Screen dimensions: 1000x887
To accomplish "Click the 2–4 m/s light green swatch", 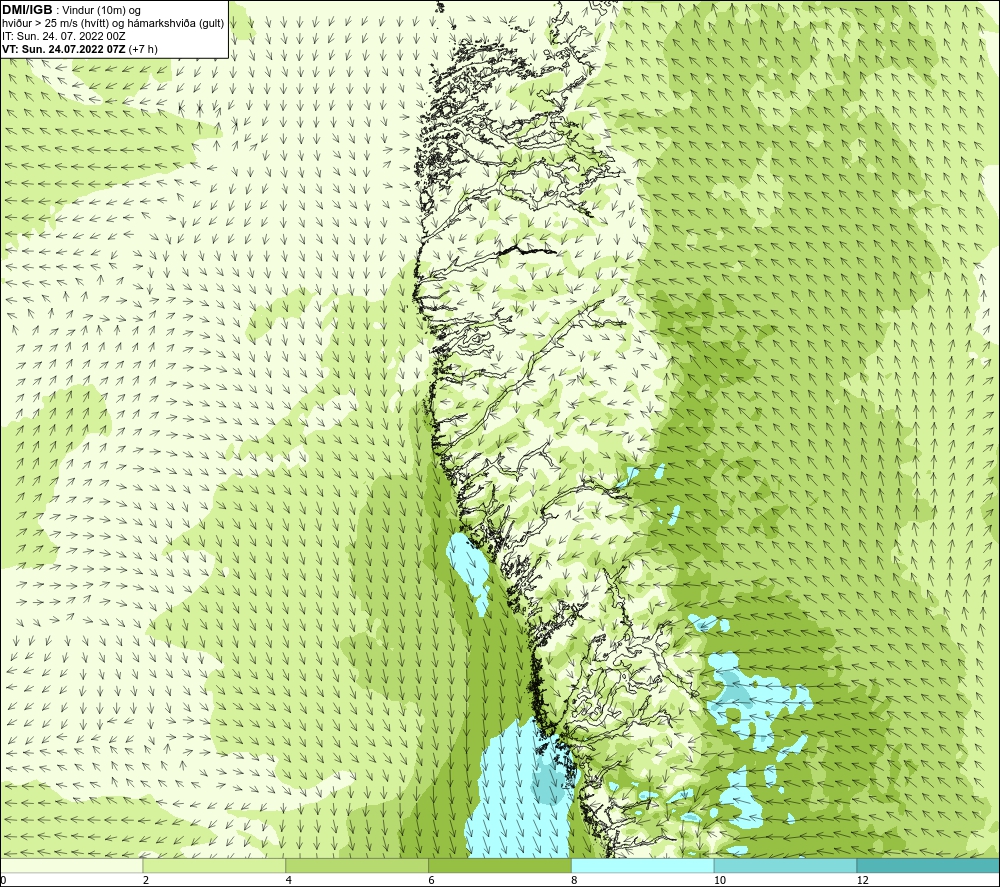I will pos(214,865).
